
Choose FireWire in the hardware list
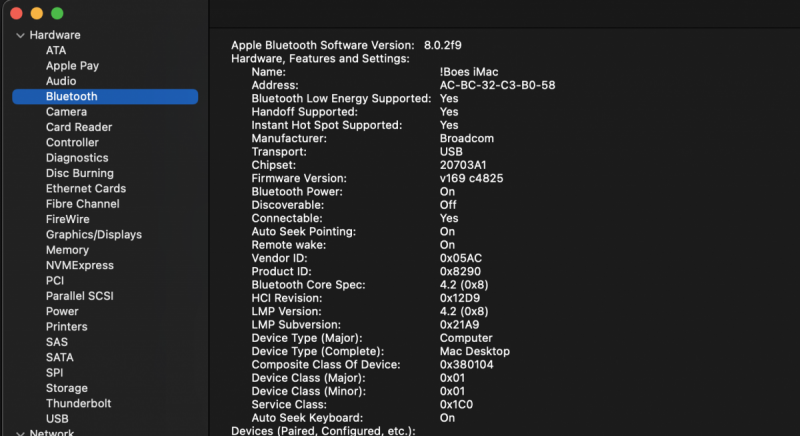tap(68, 219)
